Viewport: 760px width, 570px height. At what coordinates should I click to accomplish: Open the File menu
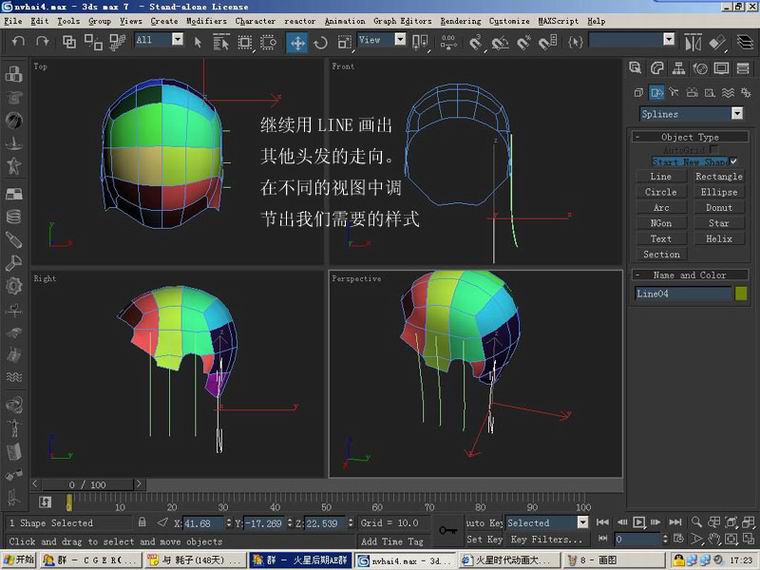click(13, 21)
